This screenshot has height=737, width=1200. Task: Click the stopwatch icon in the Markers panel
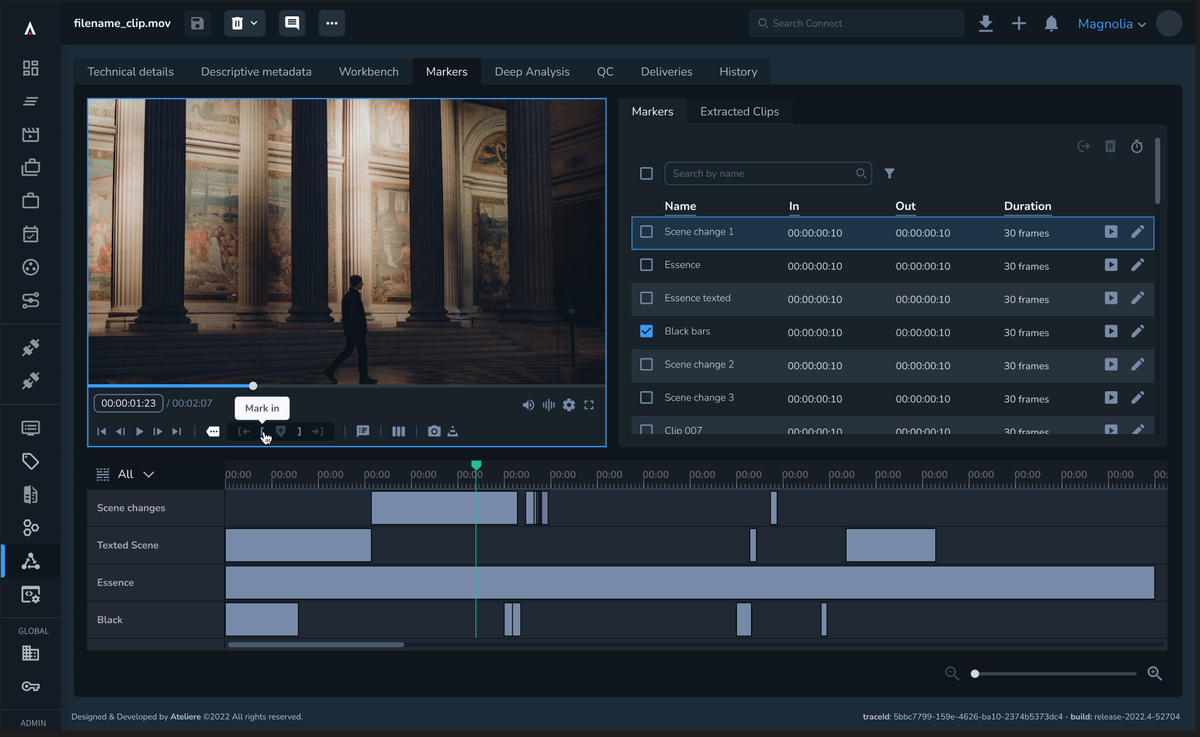click(x=1136, y=146)
